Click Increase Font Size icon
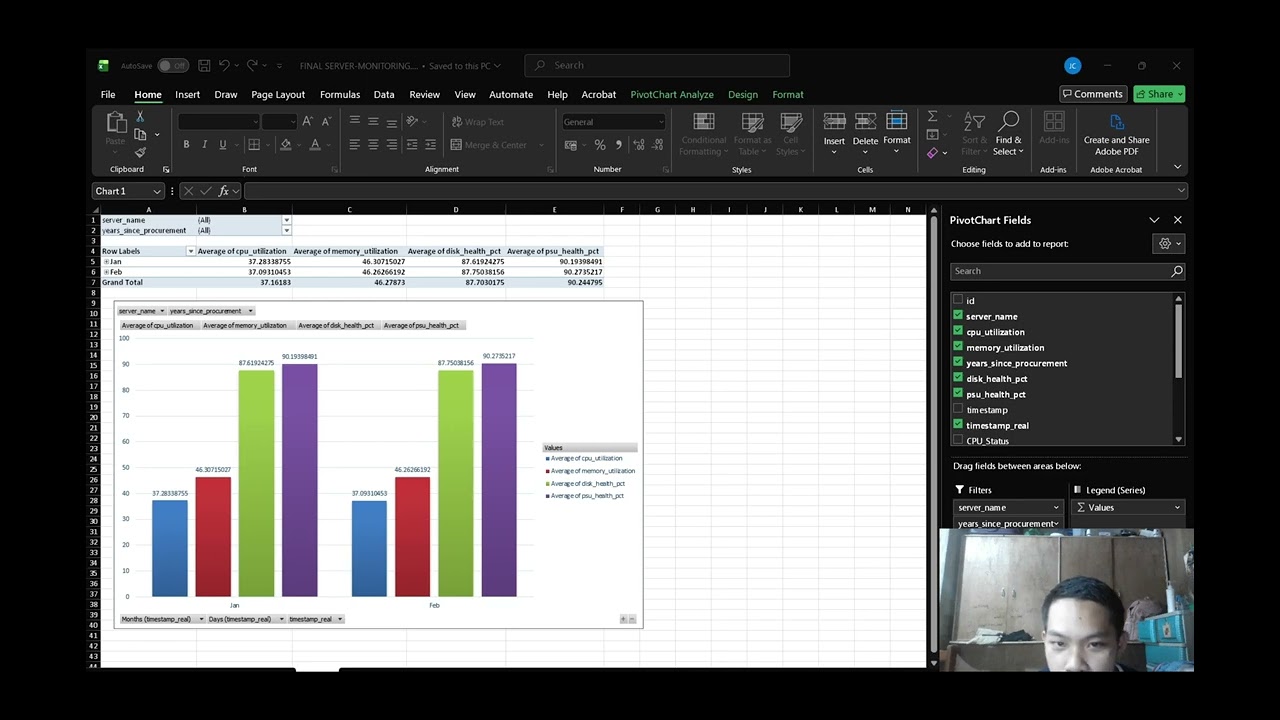 point(307,122)
